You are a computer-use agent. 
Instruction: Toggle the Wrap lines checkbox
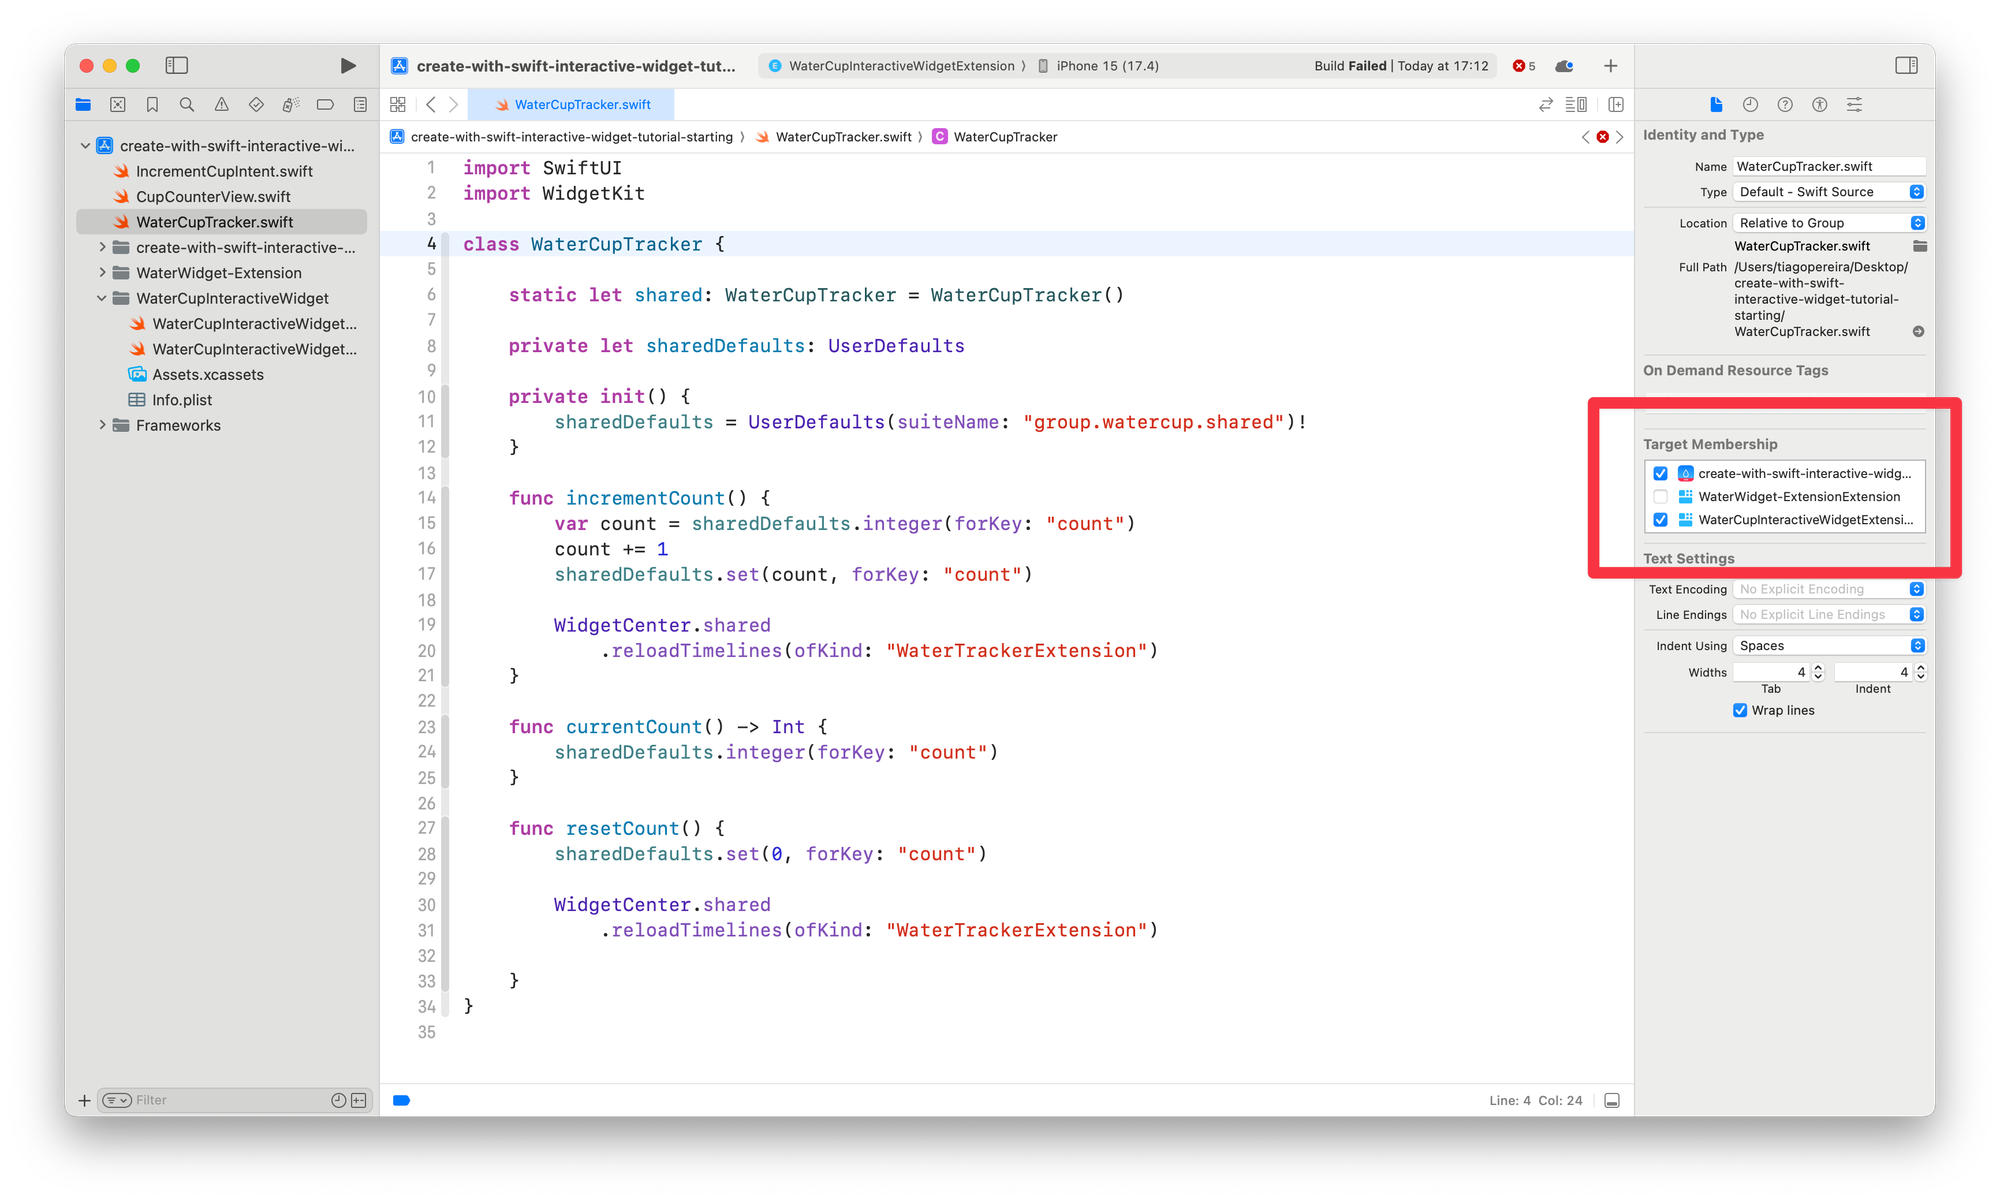1740,711
